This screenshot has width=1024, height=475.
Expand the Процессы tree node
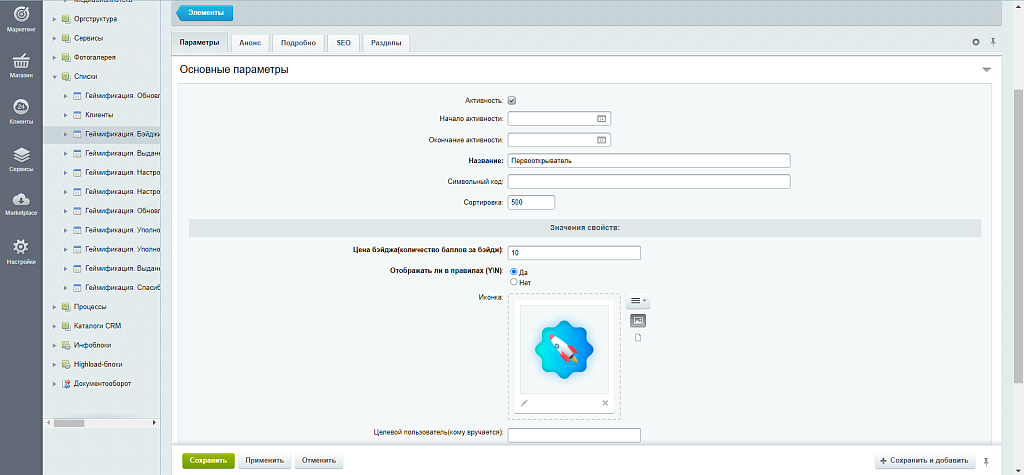point(54,307)
